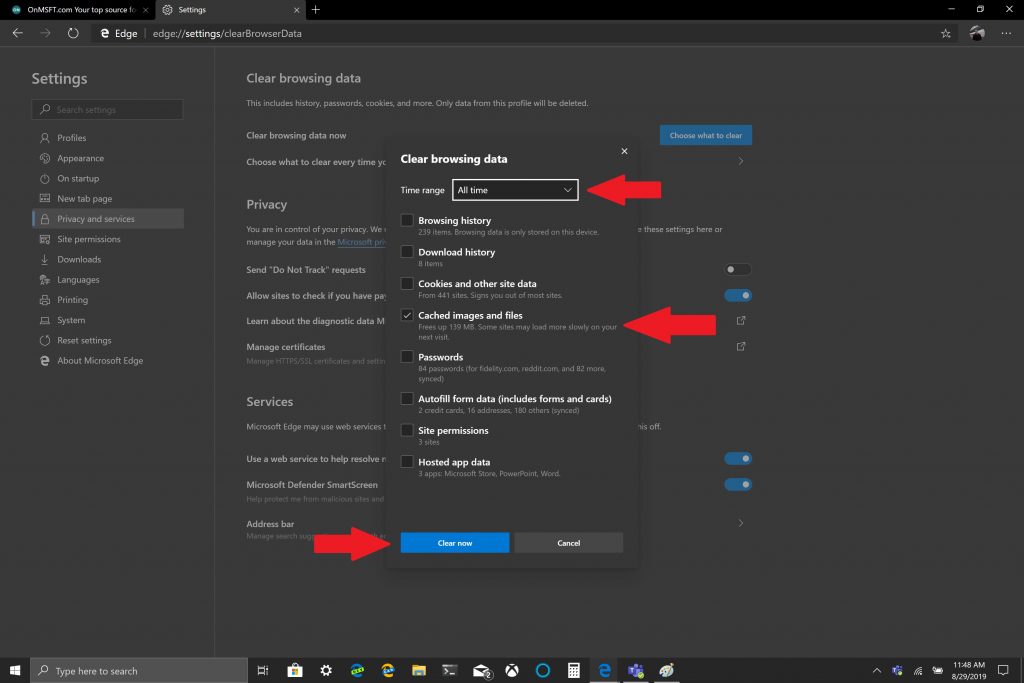Screen dimensions: 1024x683
Task: Open the Passwords external link icon
Action: pyautogui.click(x=740, y=346)
